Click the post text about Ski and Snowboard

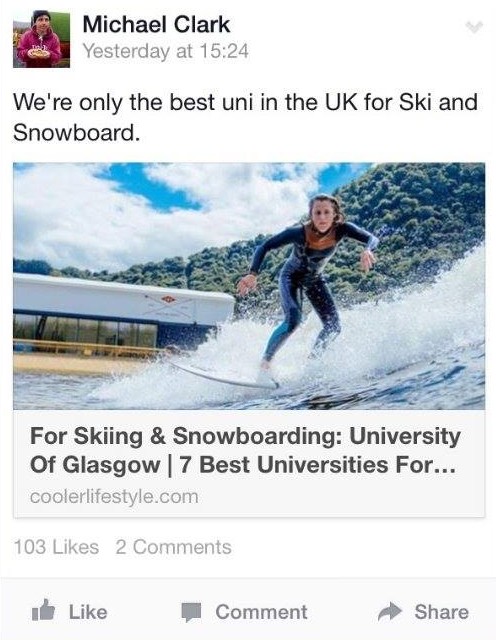click(x=245, y=117)
